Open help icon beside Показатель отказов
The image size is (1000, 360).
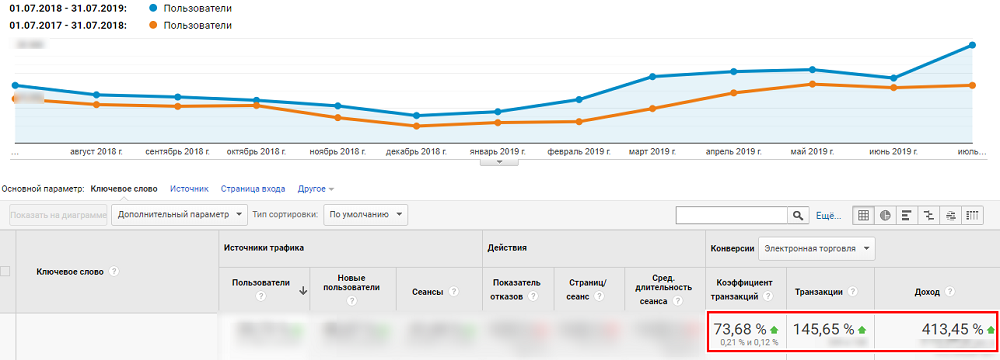tap(533, 296)
